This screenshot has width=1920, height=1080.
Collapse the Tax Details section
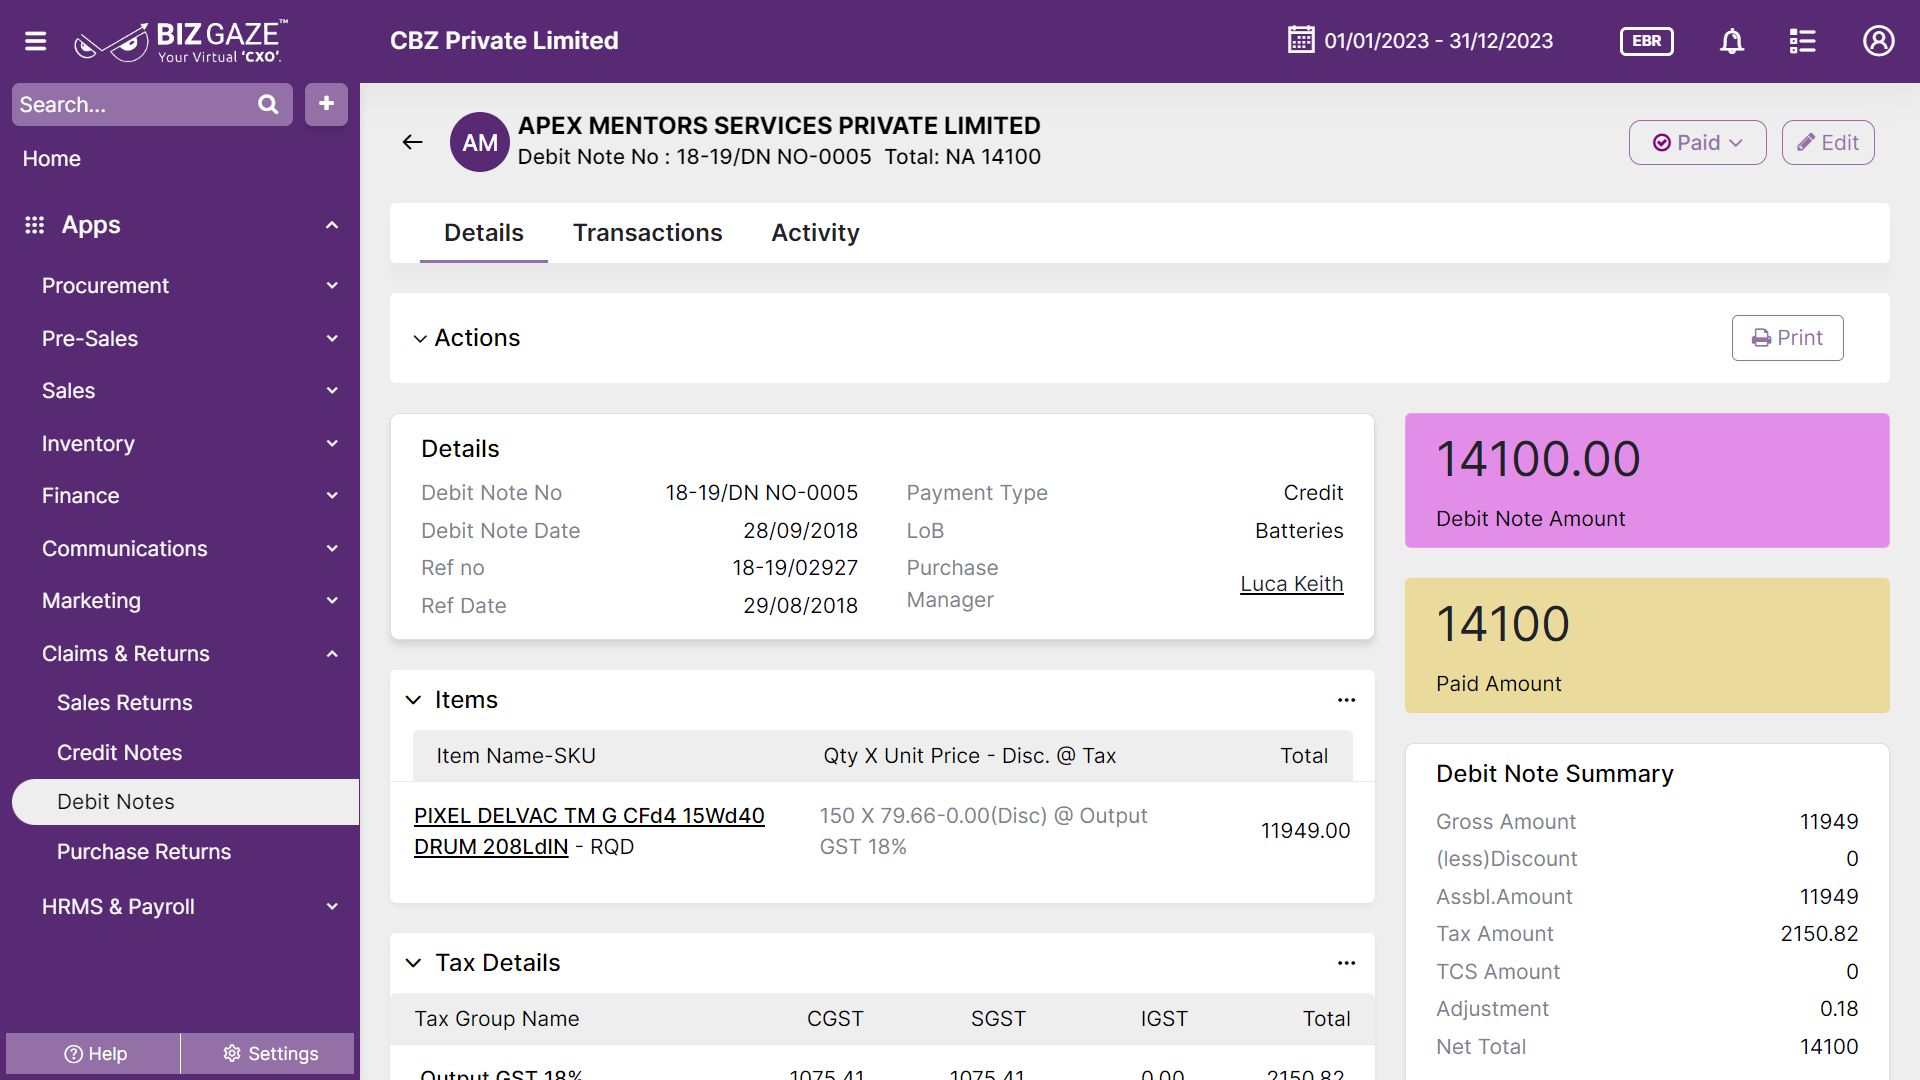(x=413, y=963)
